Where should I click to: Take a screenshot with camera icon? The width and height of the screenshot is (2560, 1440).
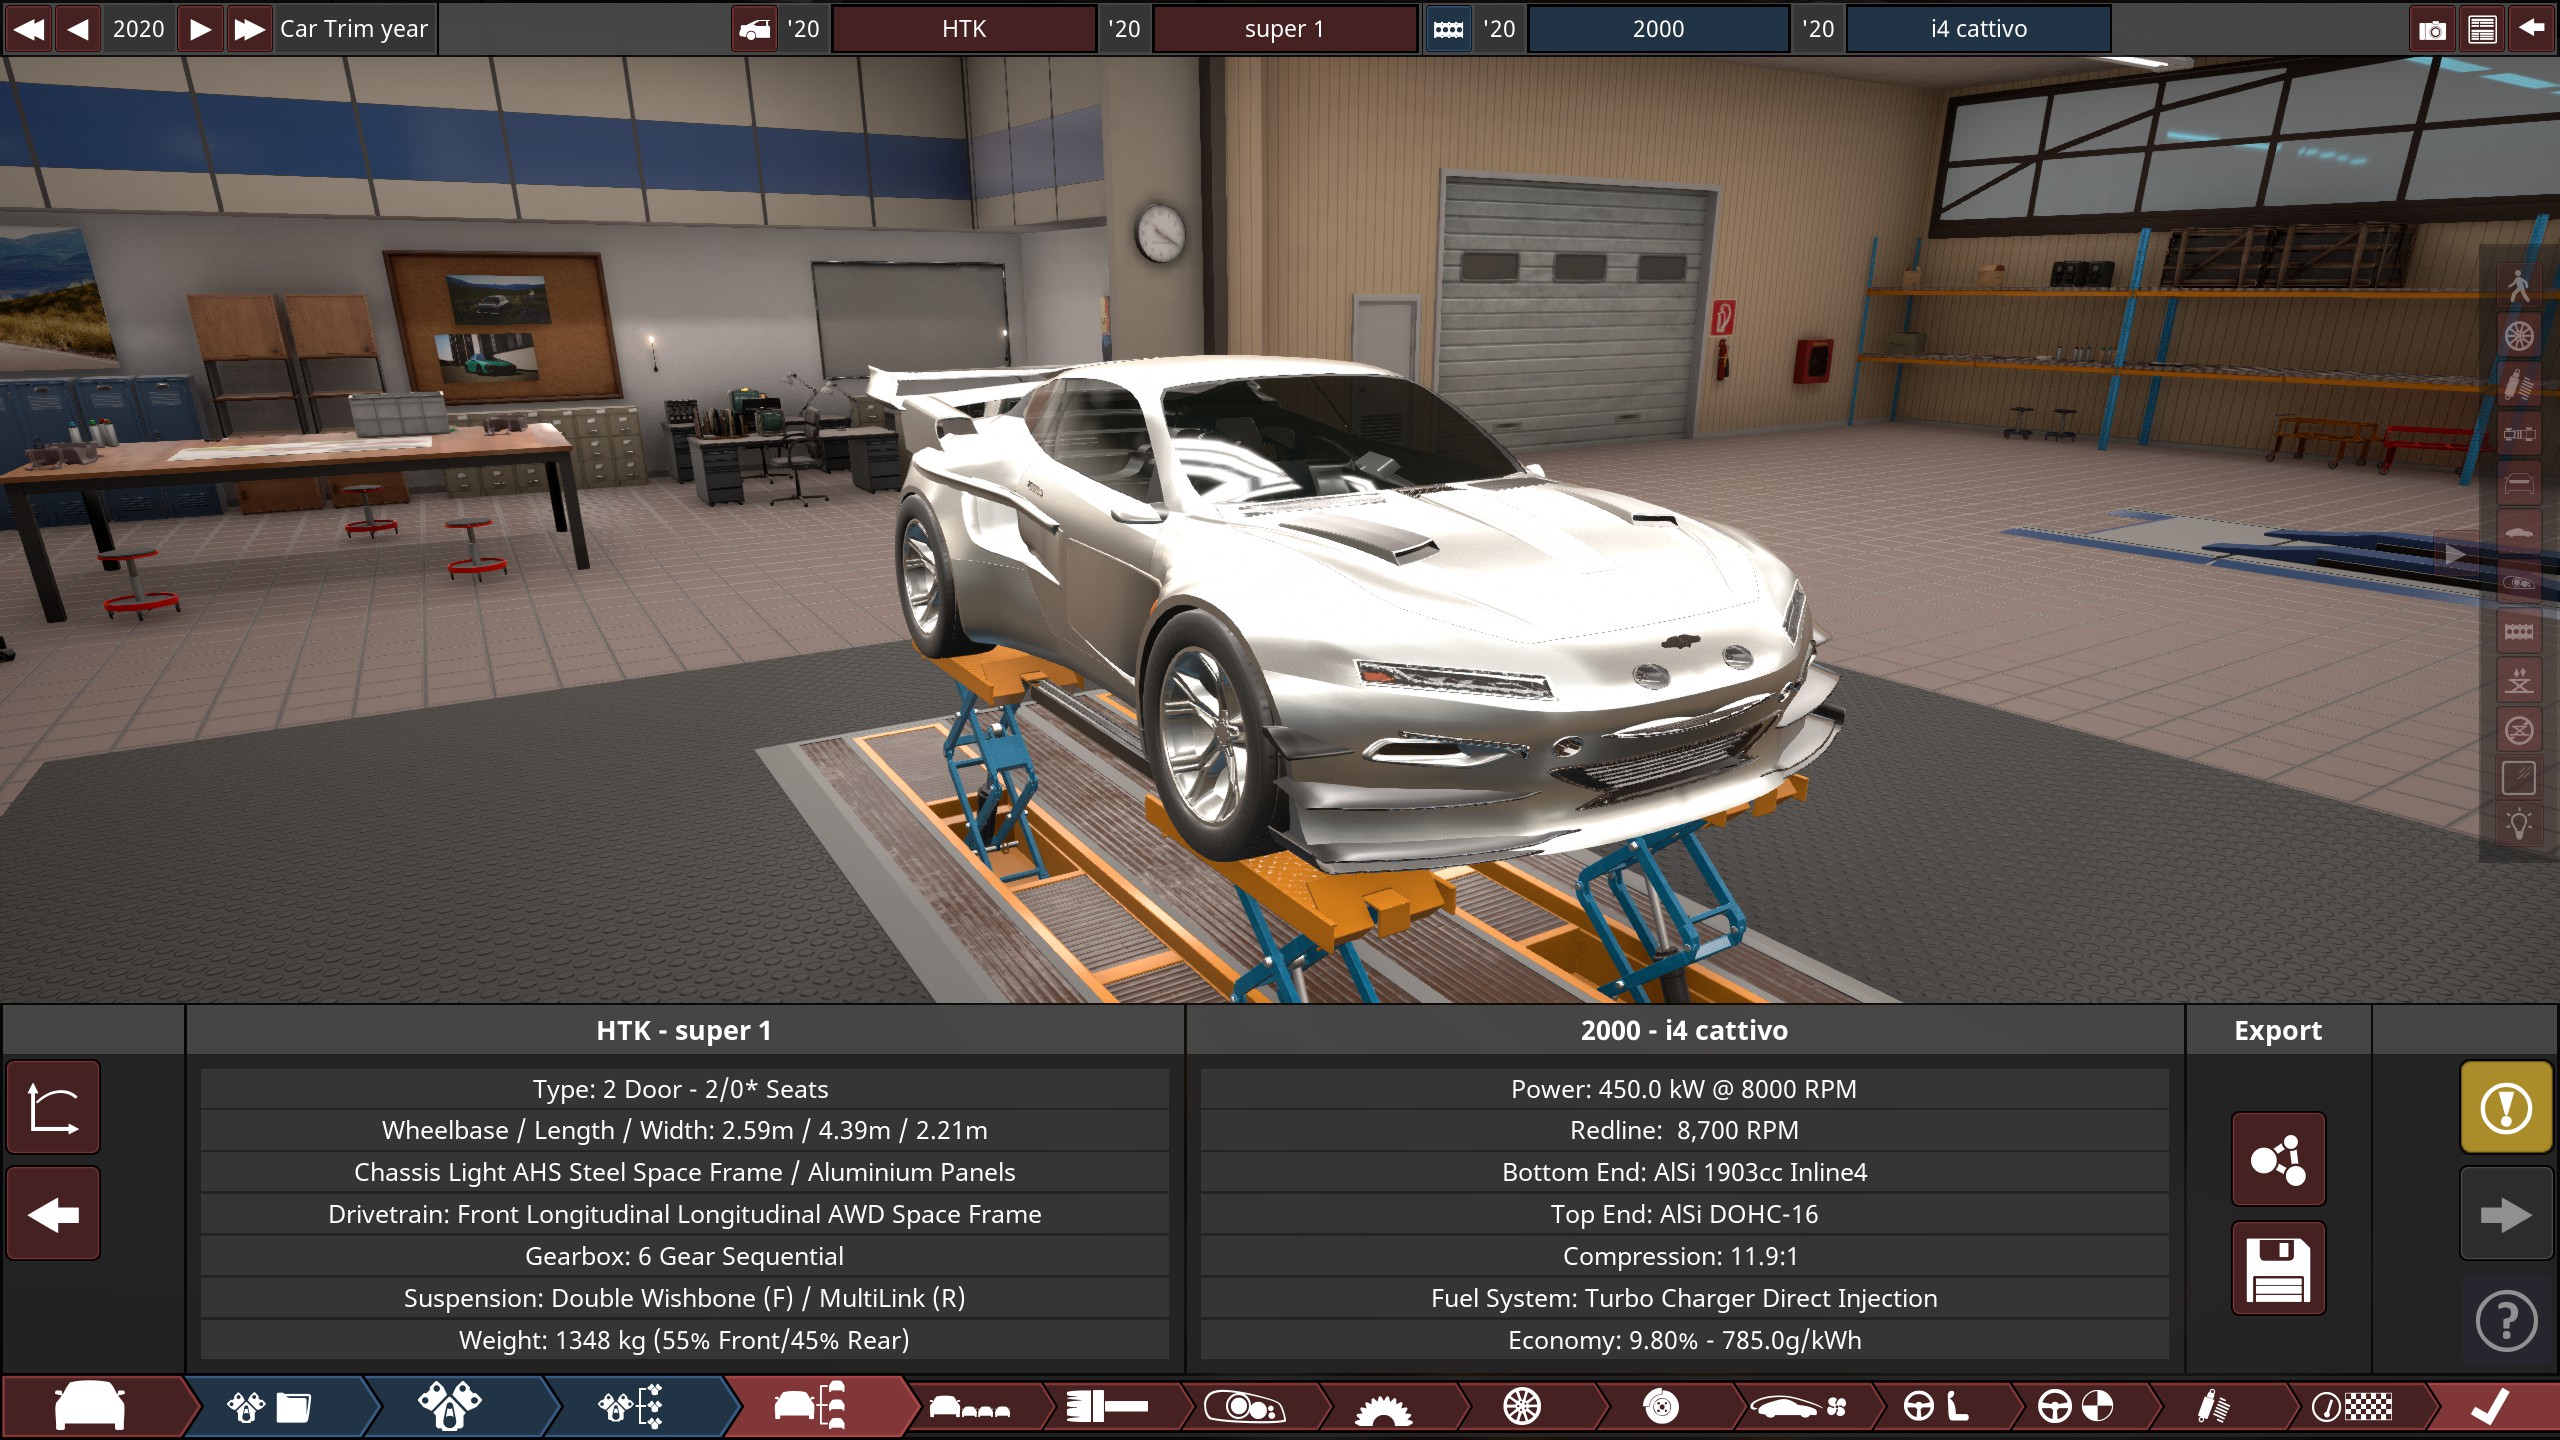click(2432, 29)
